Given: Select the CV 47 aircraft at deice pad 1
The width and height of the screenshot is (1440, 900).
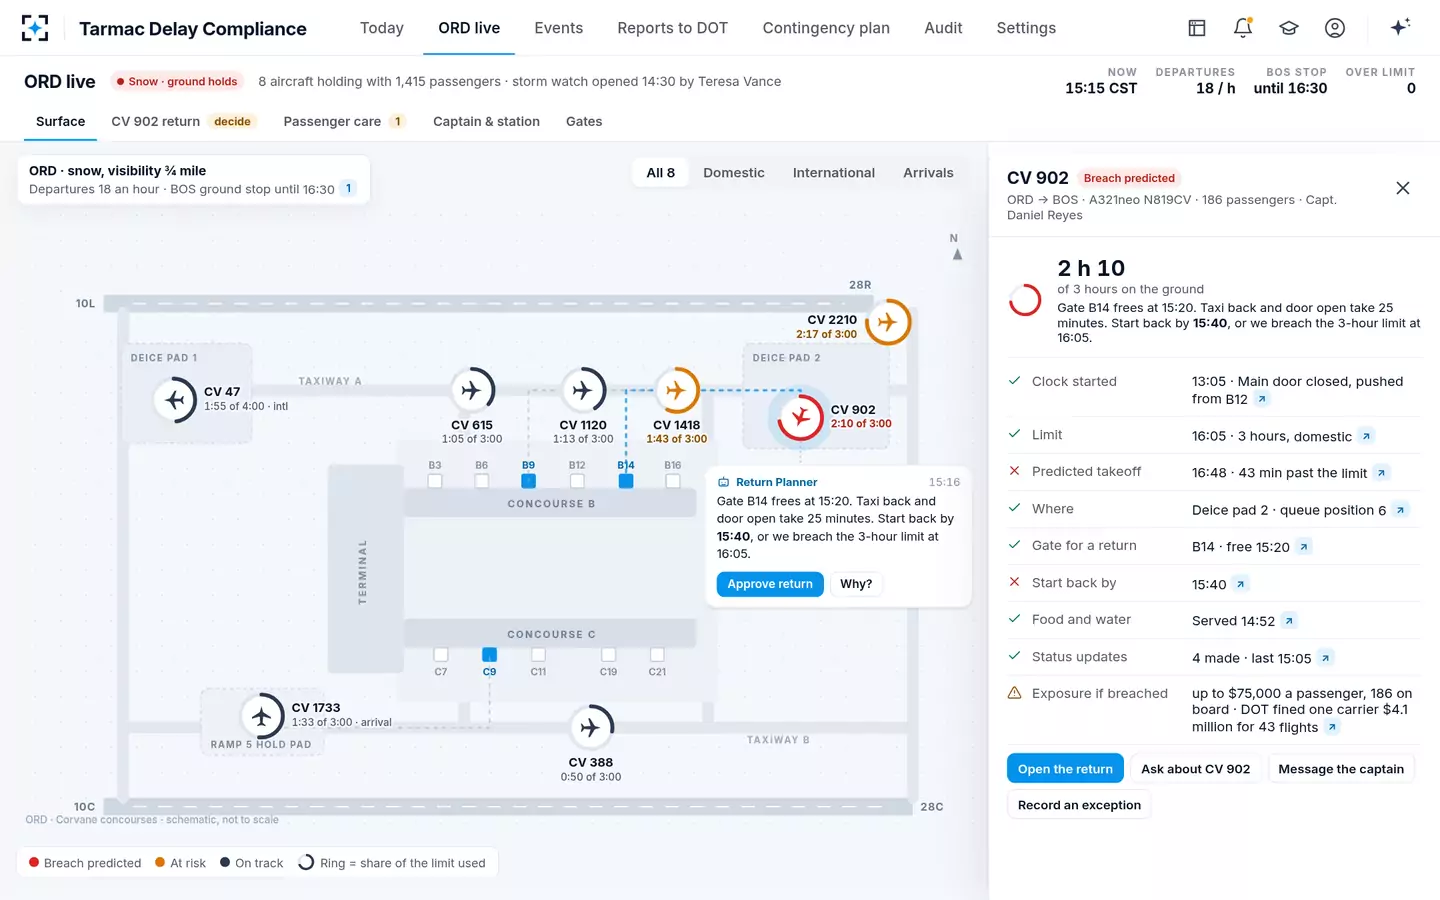Looking at the screenshot, I should click(176, 400).
